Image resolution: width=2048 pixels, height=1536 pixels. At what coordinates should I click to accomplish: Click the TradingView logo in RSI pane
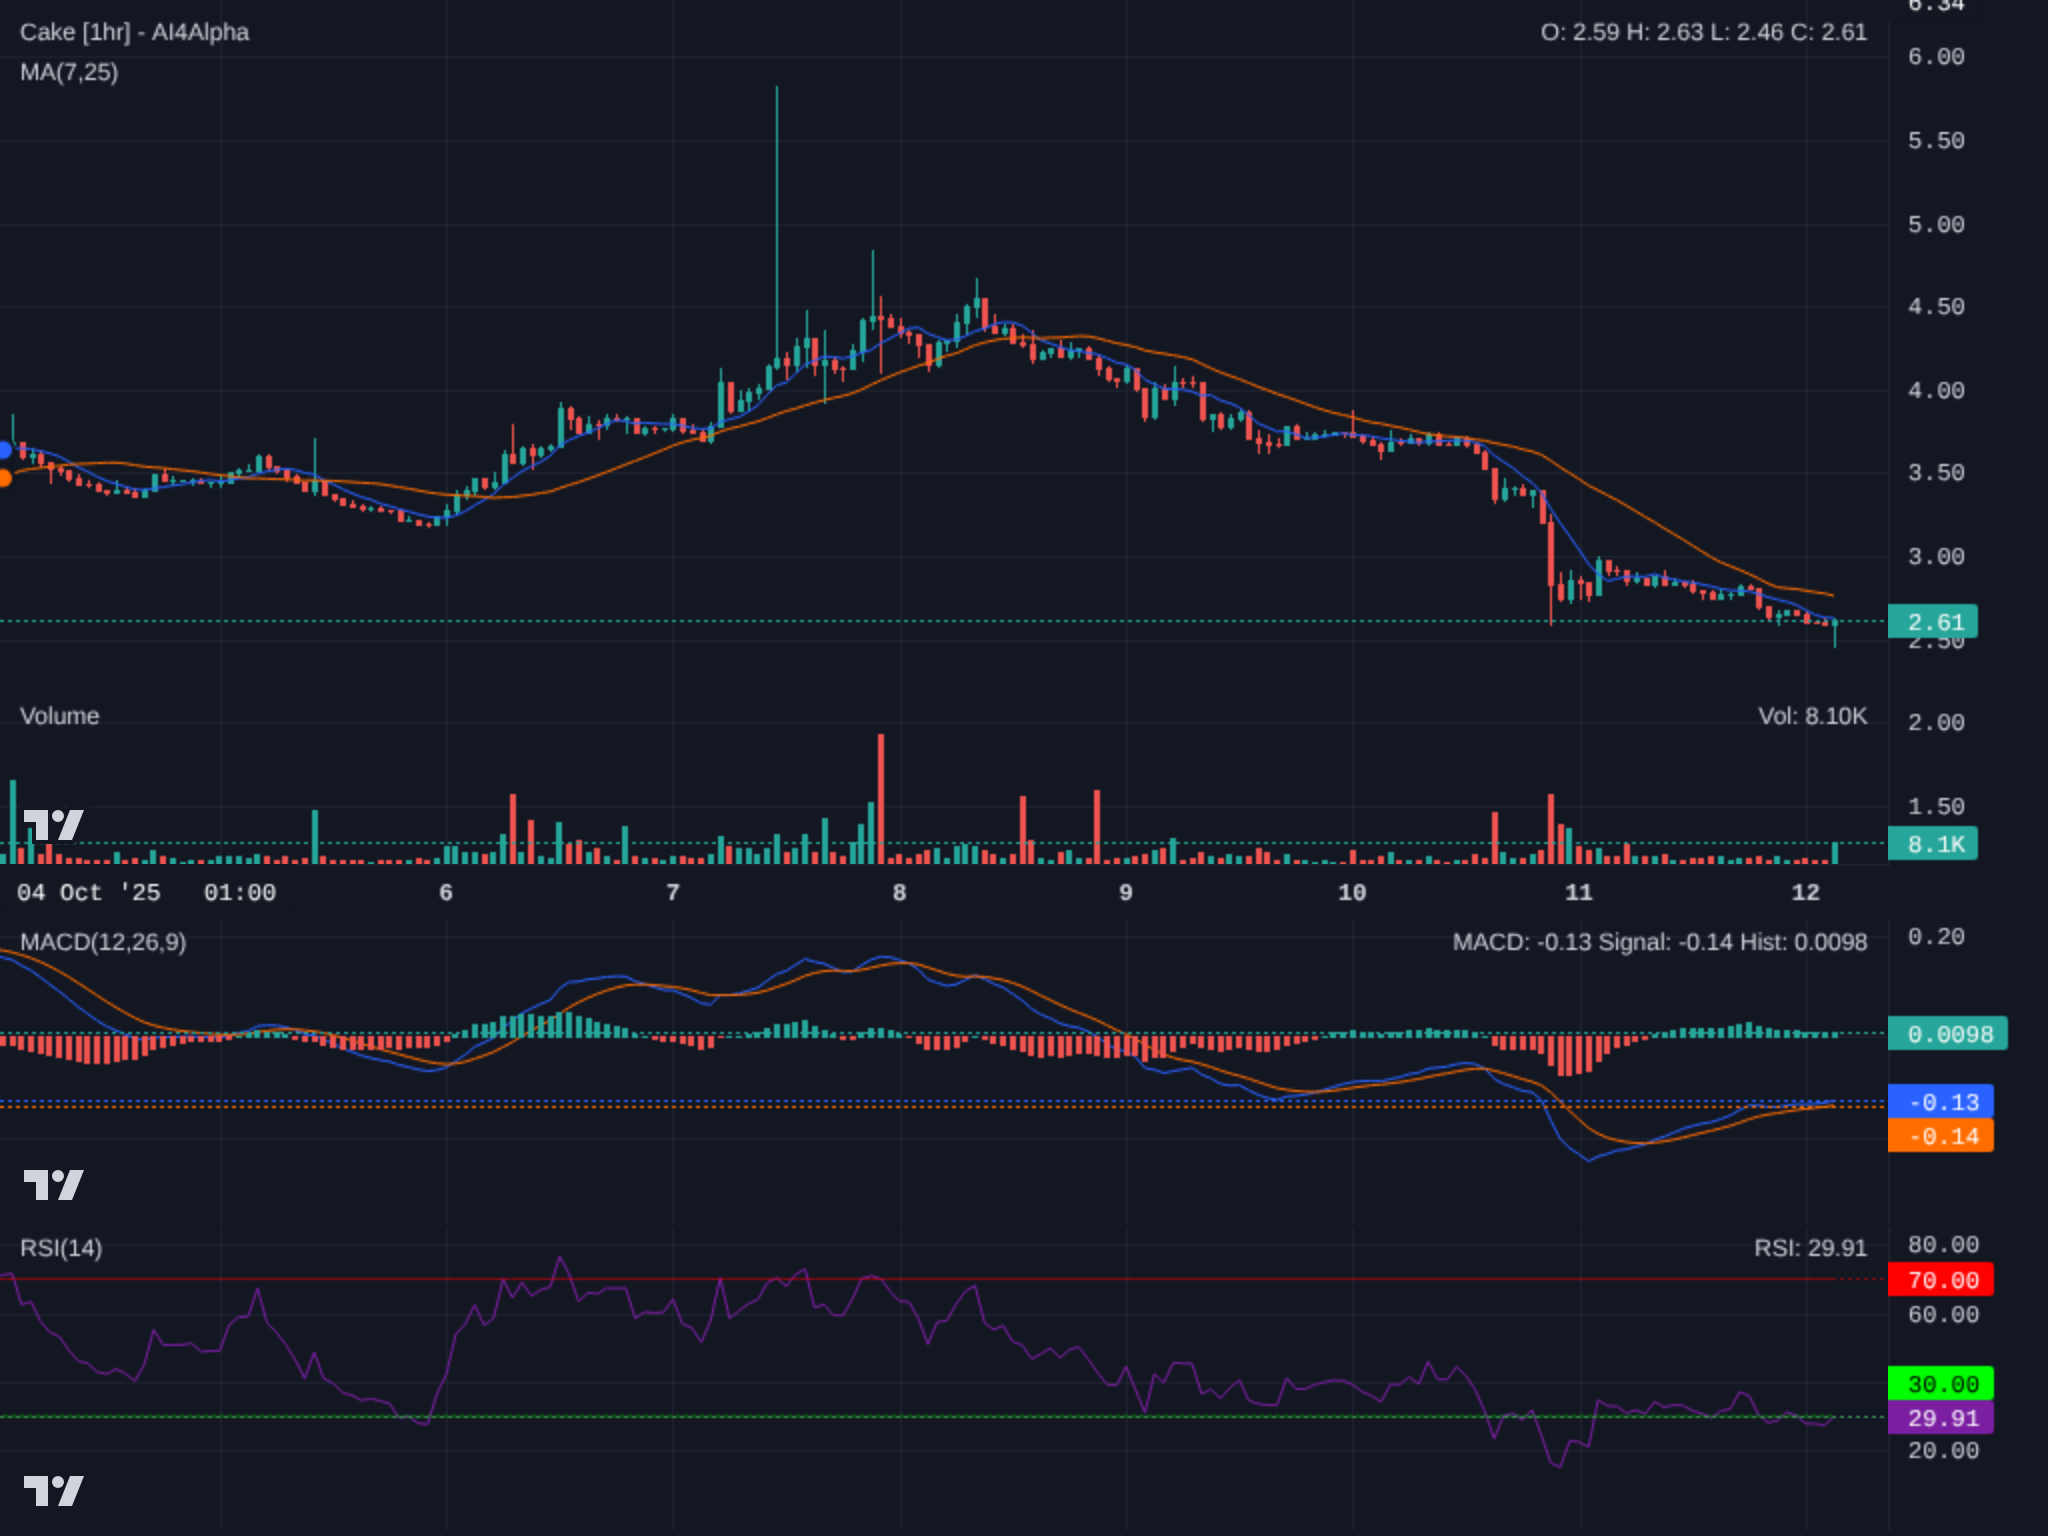(53, 1491)
